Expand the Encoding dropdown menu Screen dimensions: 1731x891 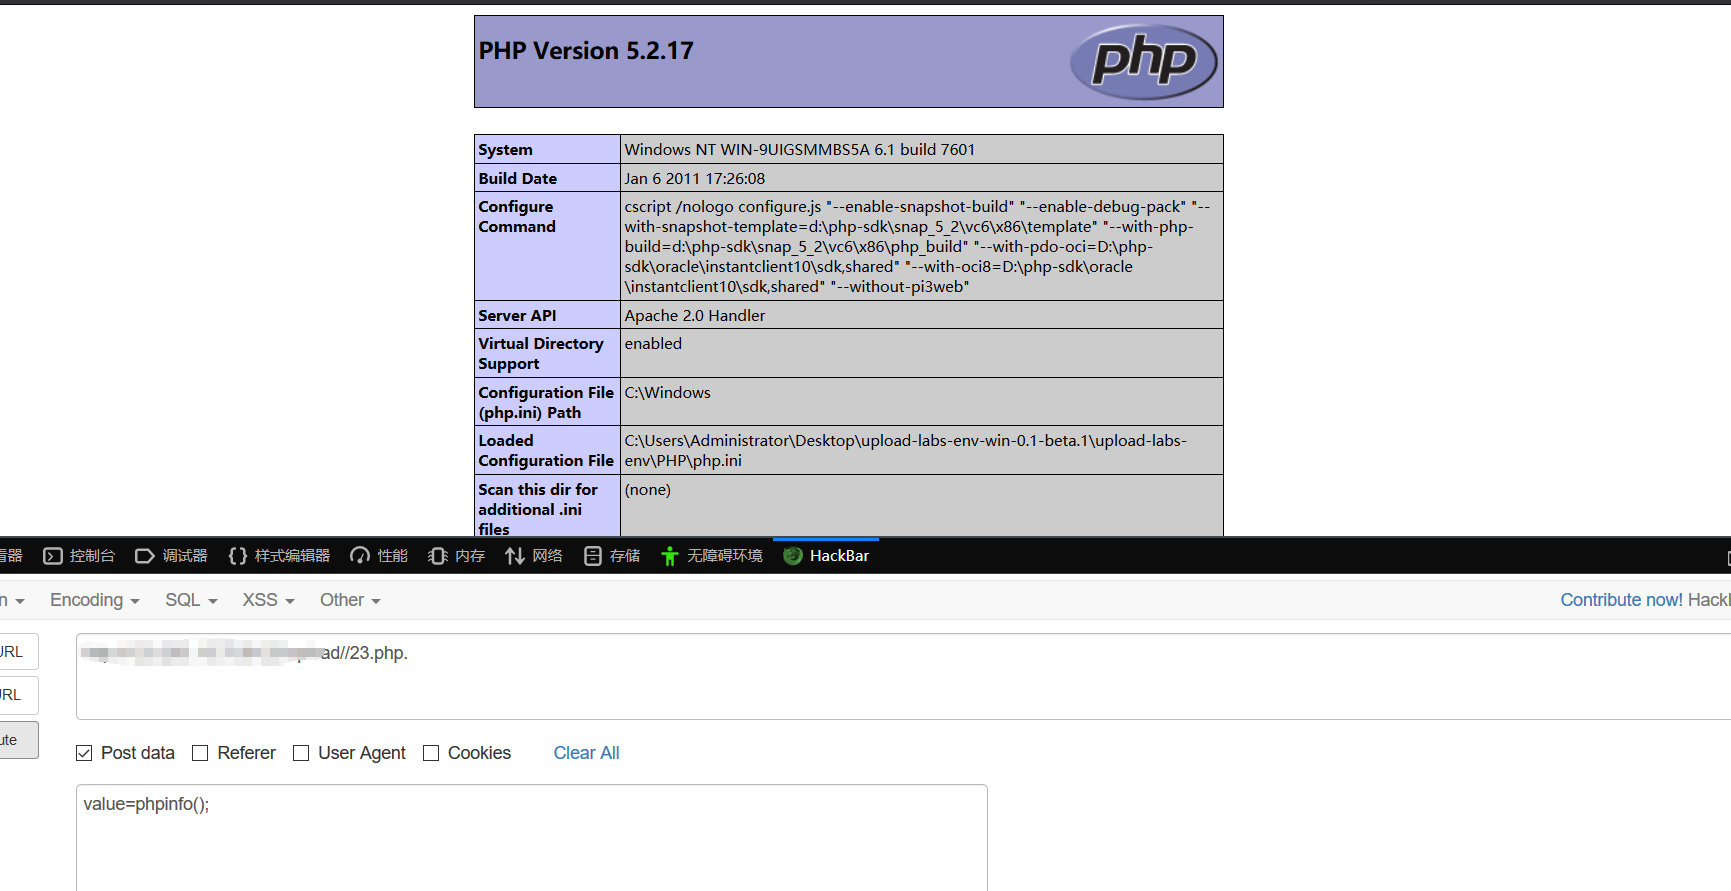click(95, 600)
